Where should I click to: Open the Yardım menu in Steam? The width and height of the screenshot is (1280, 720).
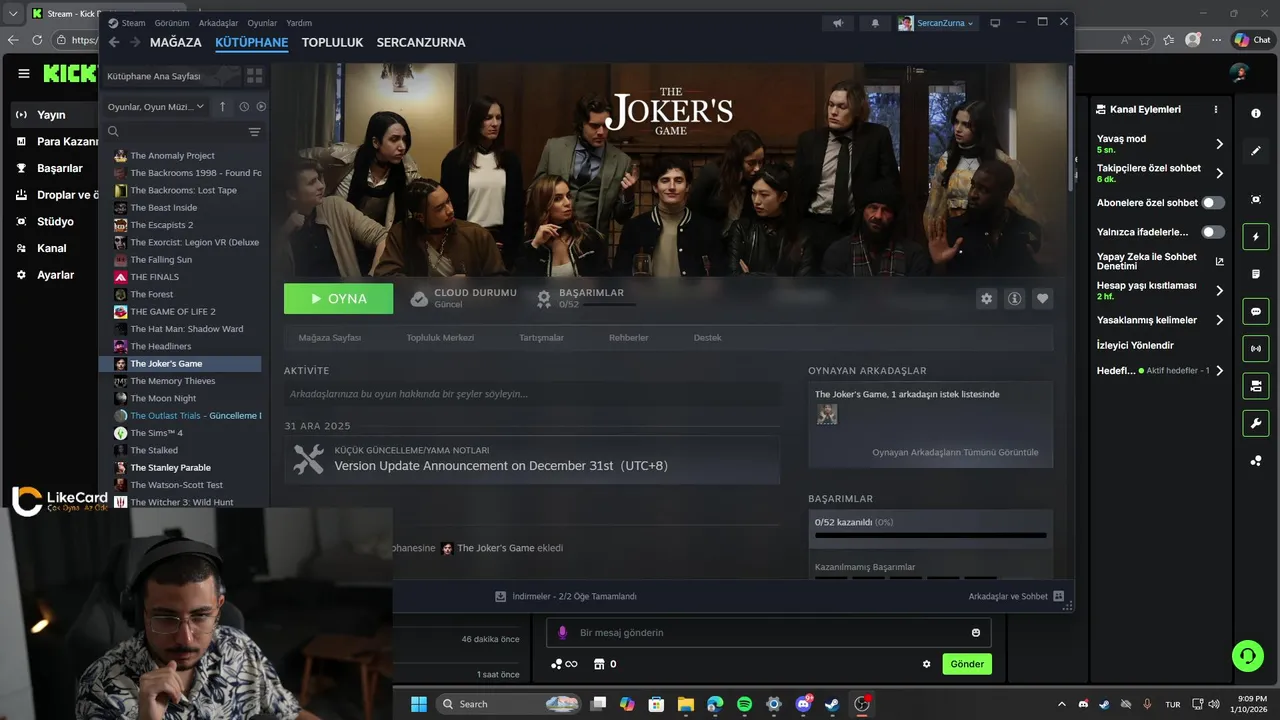[299, 23]
